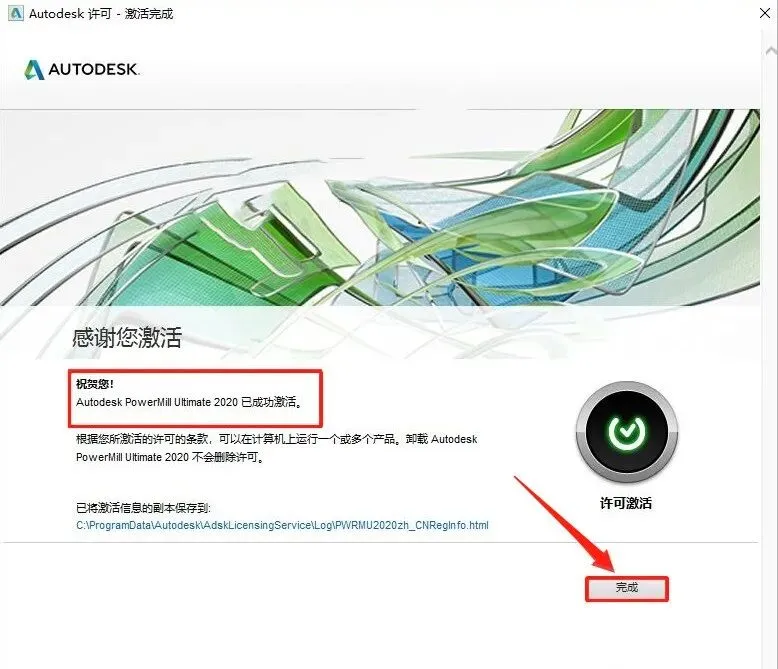Click the Autodesk app icon in title bar

[16, 13]
